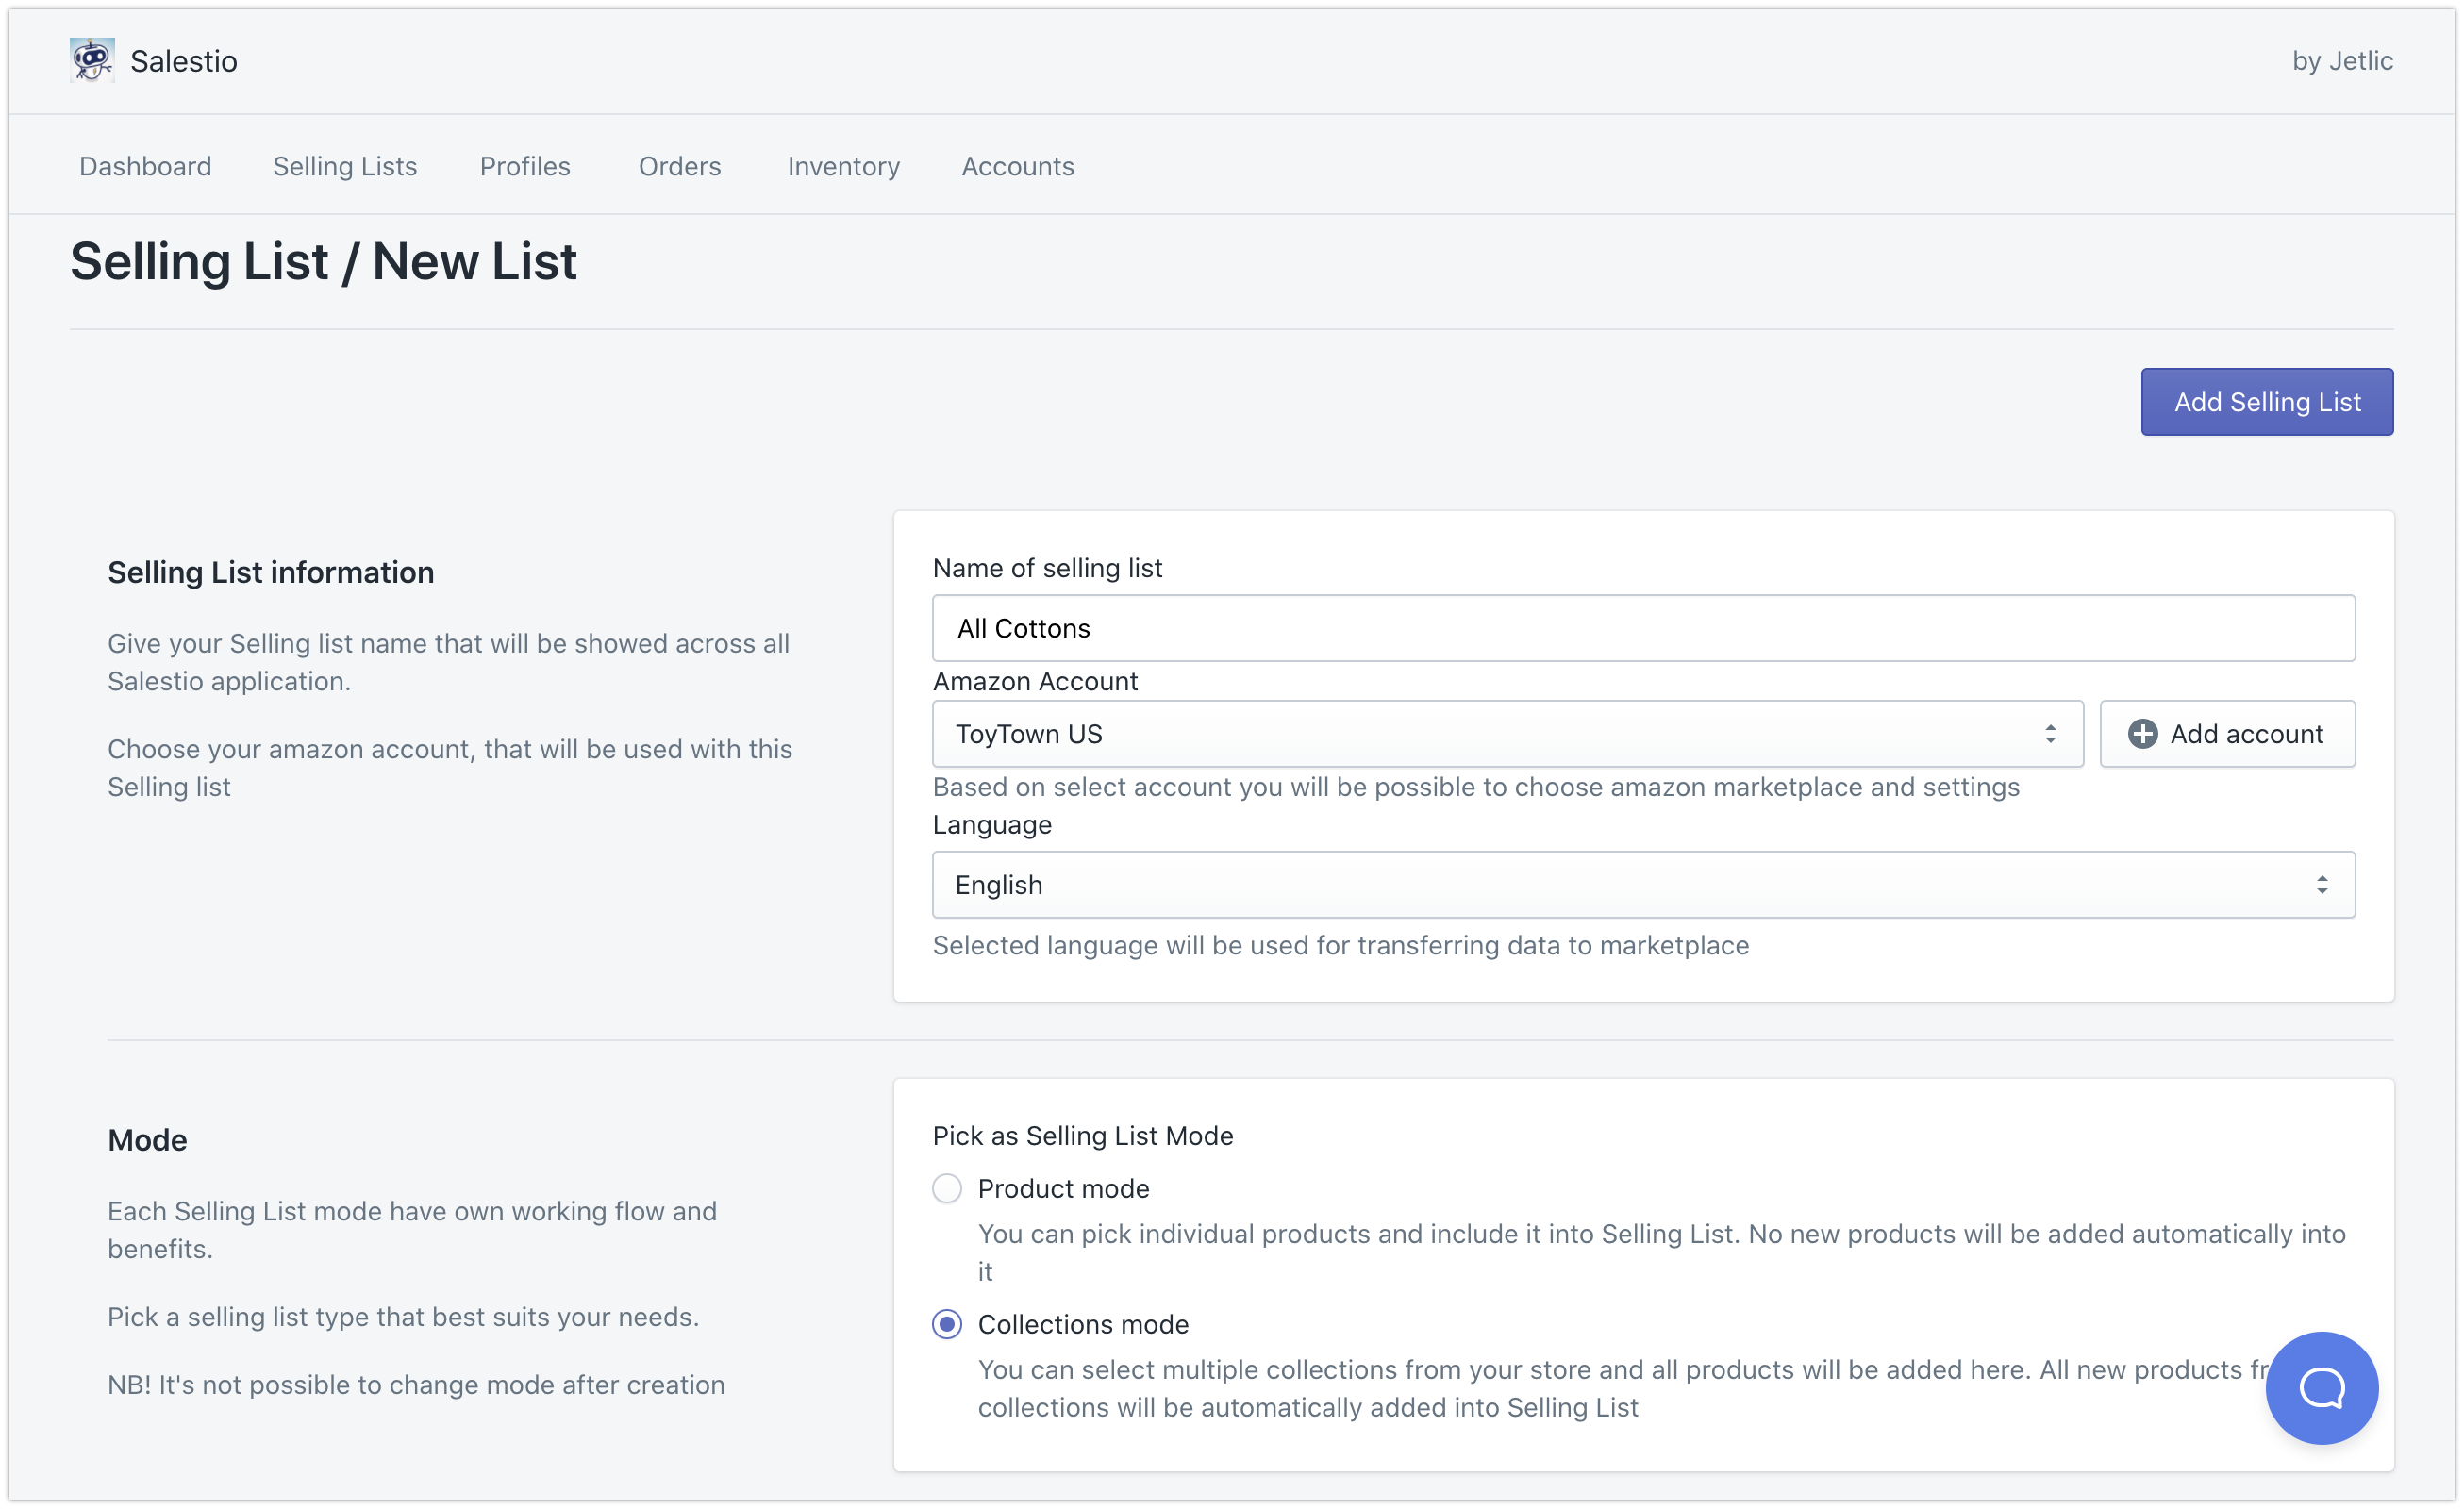2464x1509 pixels.
Task: Click the Salestio robot logo icon
Action: [x=92, y=60]
